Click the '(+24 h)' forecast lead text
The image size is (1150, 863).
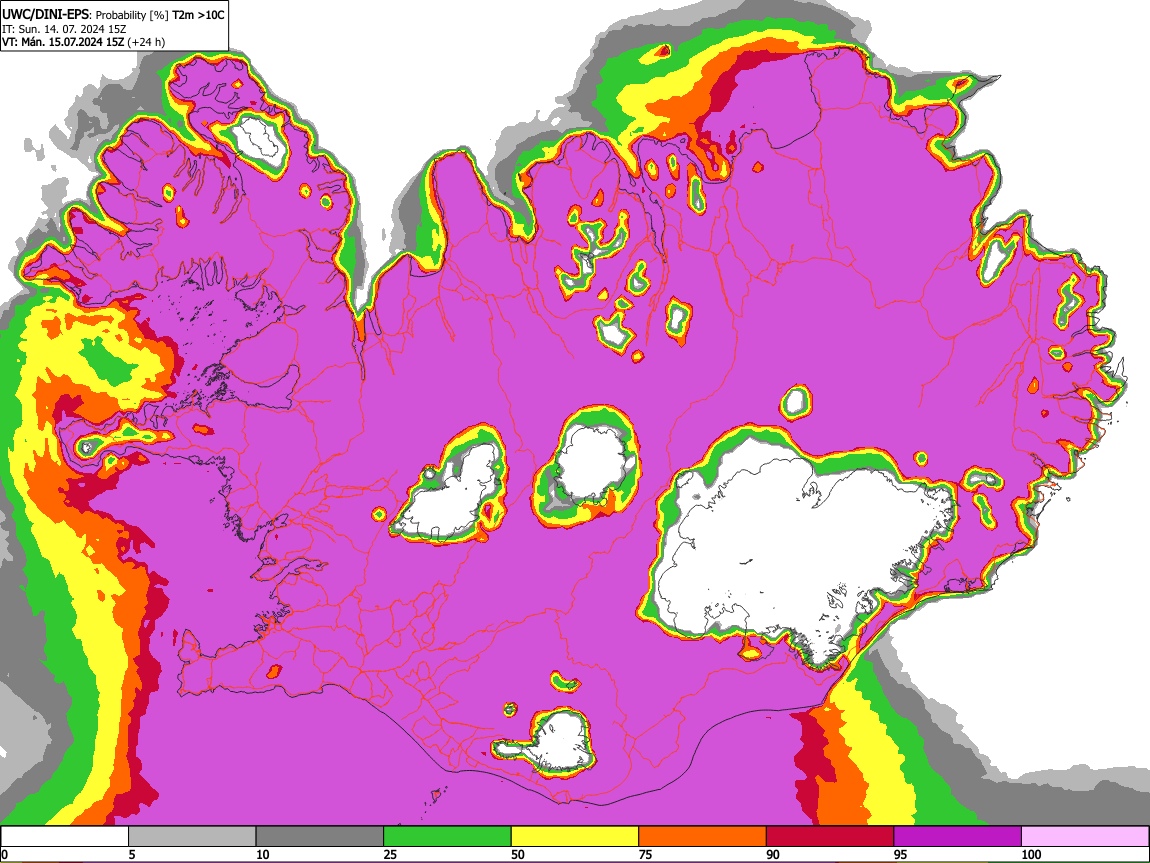coord(146,42)
